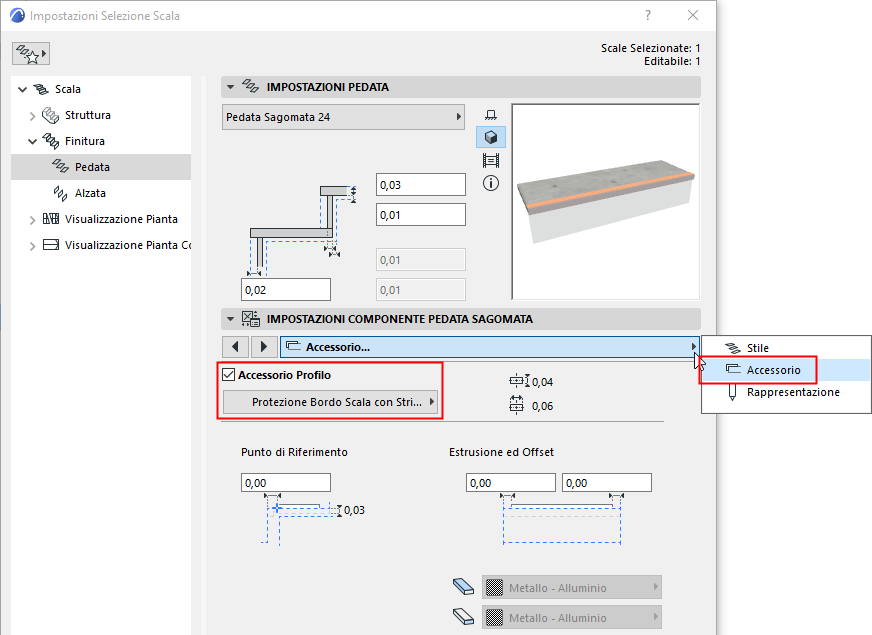This screenshot has height=635, width=872.
Task: Click the profile width icon 0,06
Action: 517,405
